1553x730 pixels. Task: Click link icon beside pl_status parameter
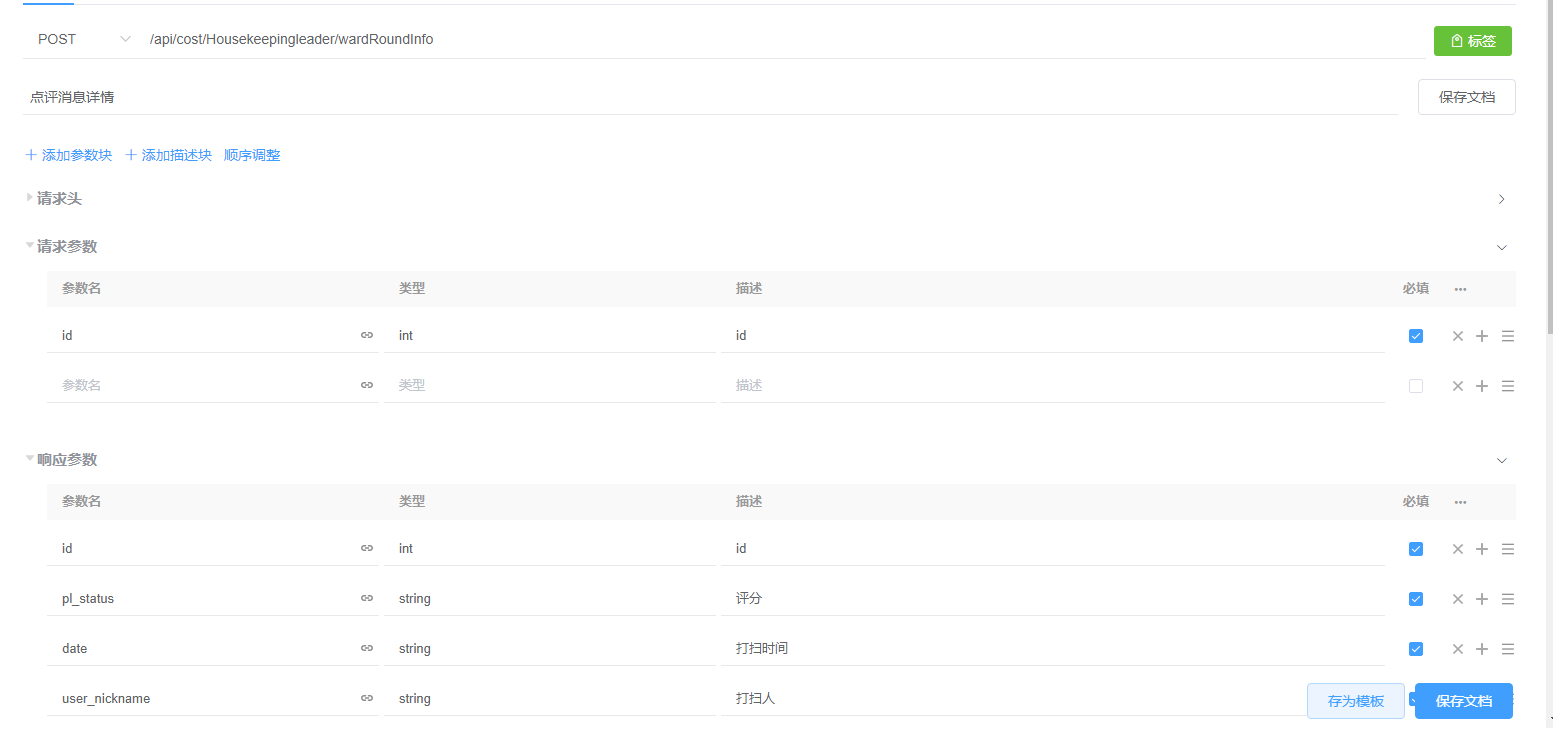[x=367, y=598]
